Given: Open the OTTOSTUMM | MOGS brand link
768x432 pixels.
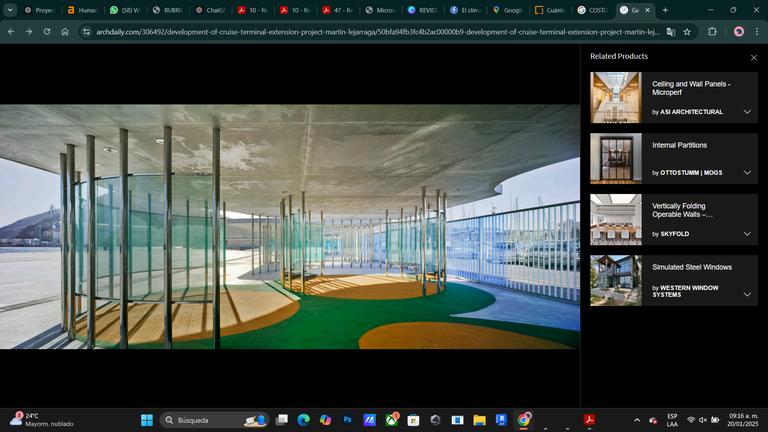Looking at the screenshot, I should click(x=691, y=172).
